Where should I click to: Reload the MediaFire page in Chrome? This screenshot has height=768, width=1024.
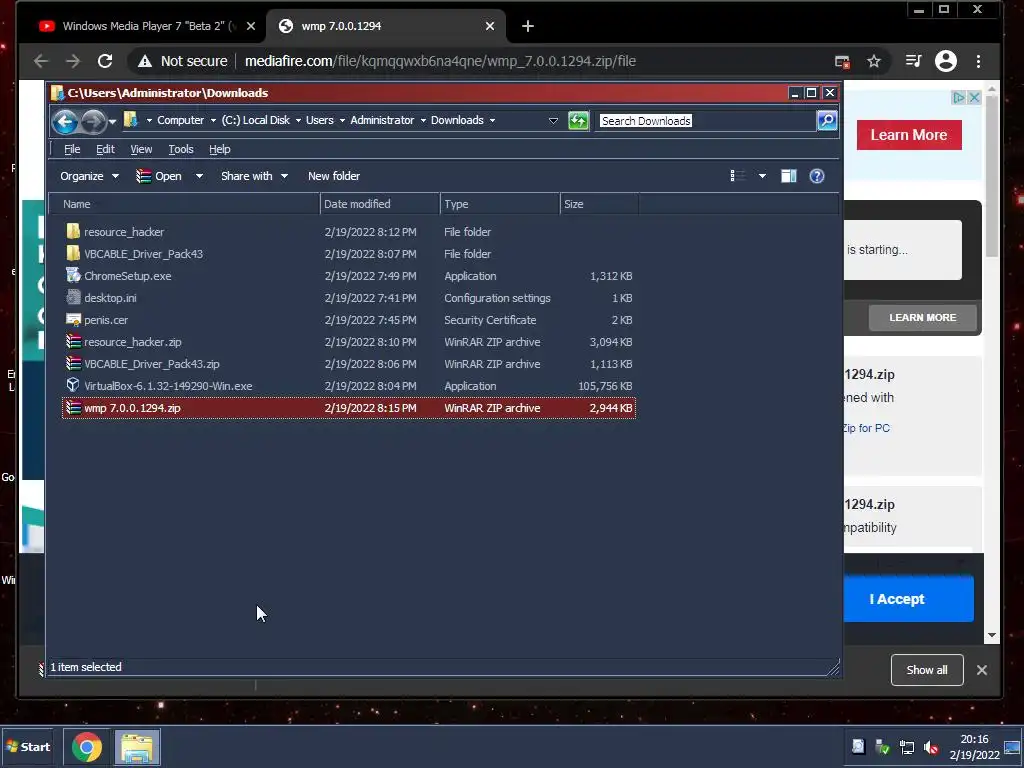[x=104, y=61]
